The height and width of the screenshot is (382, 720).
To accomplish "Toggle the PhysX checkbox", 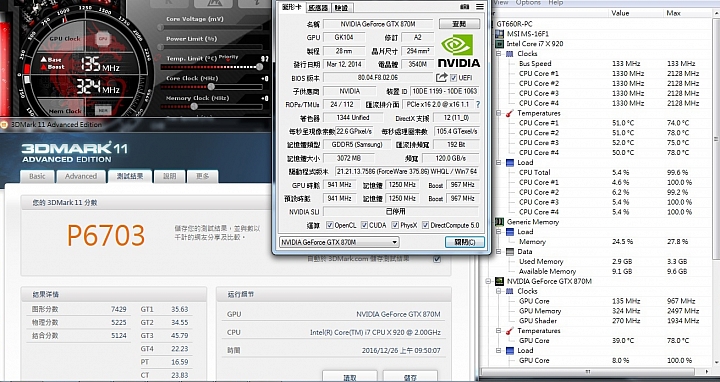I will pyautogui.click(x=395, y=225).
